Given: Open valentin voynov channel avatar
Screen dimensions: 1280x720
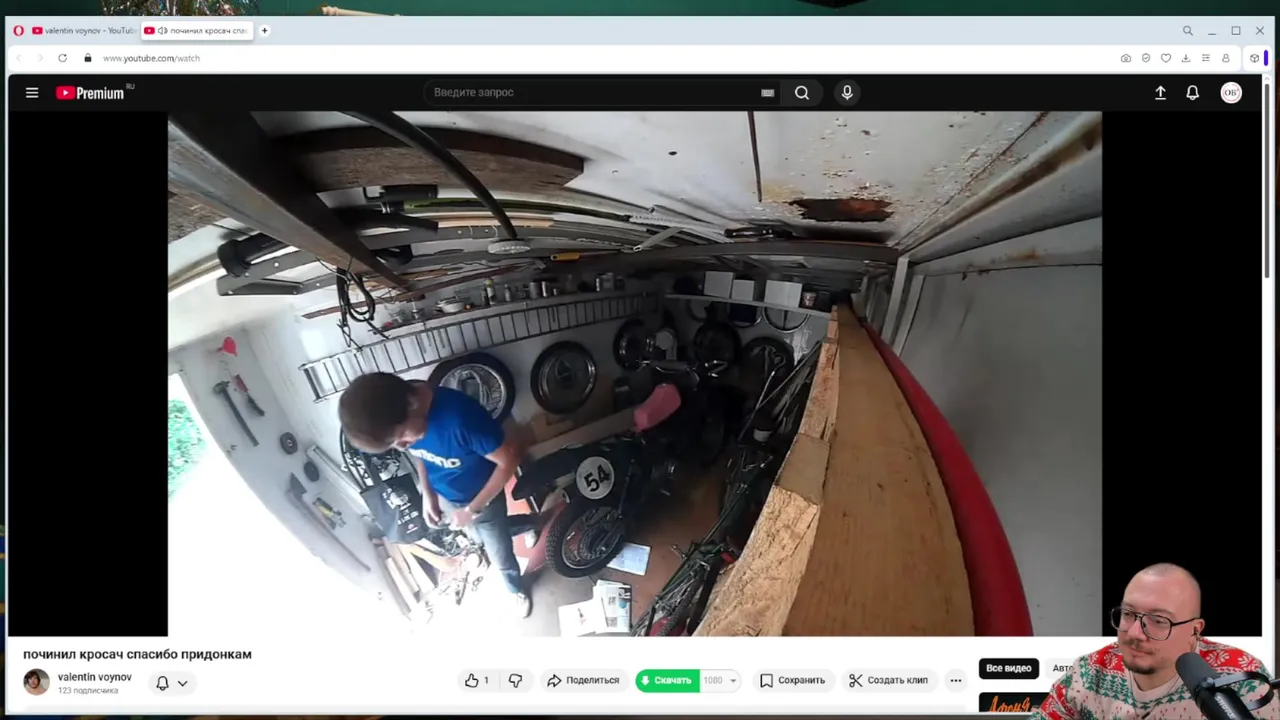Looking at the screenshot, I should (x=36, y=681).
